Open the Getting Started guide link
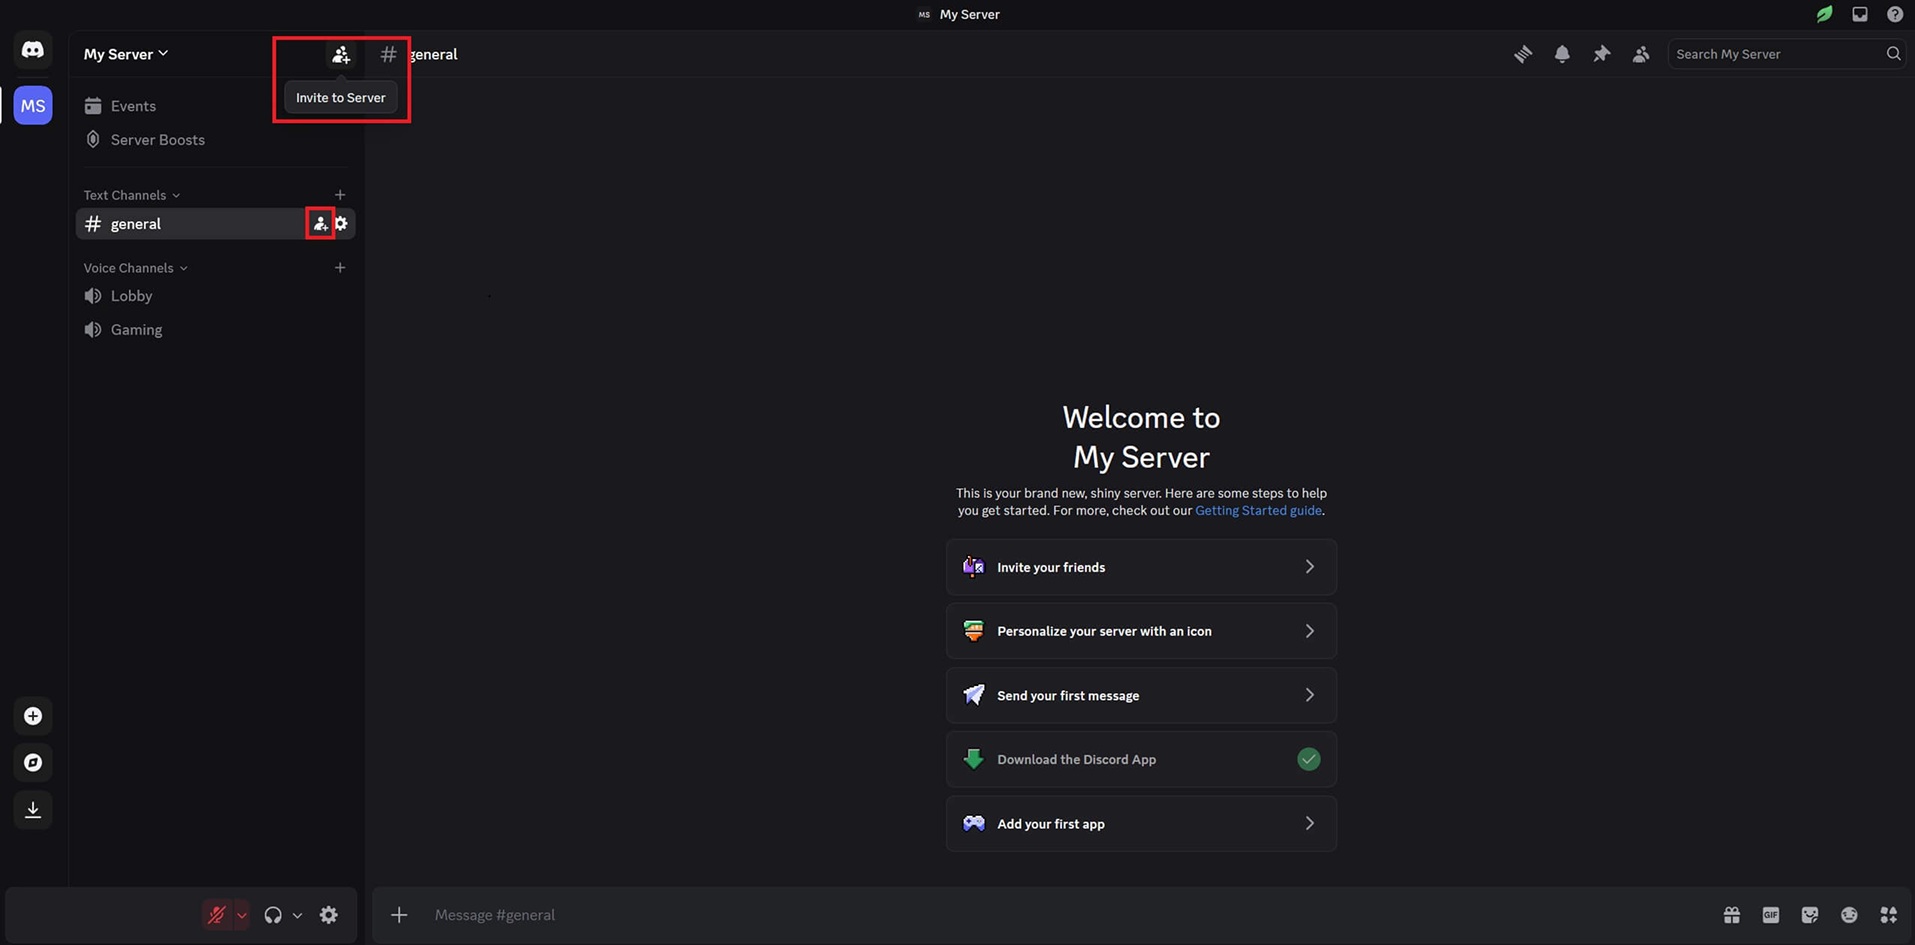 (1258, 511)
